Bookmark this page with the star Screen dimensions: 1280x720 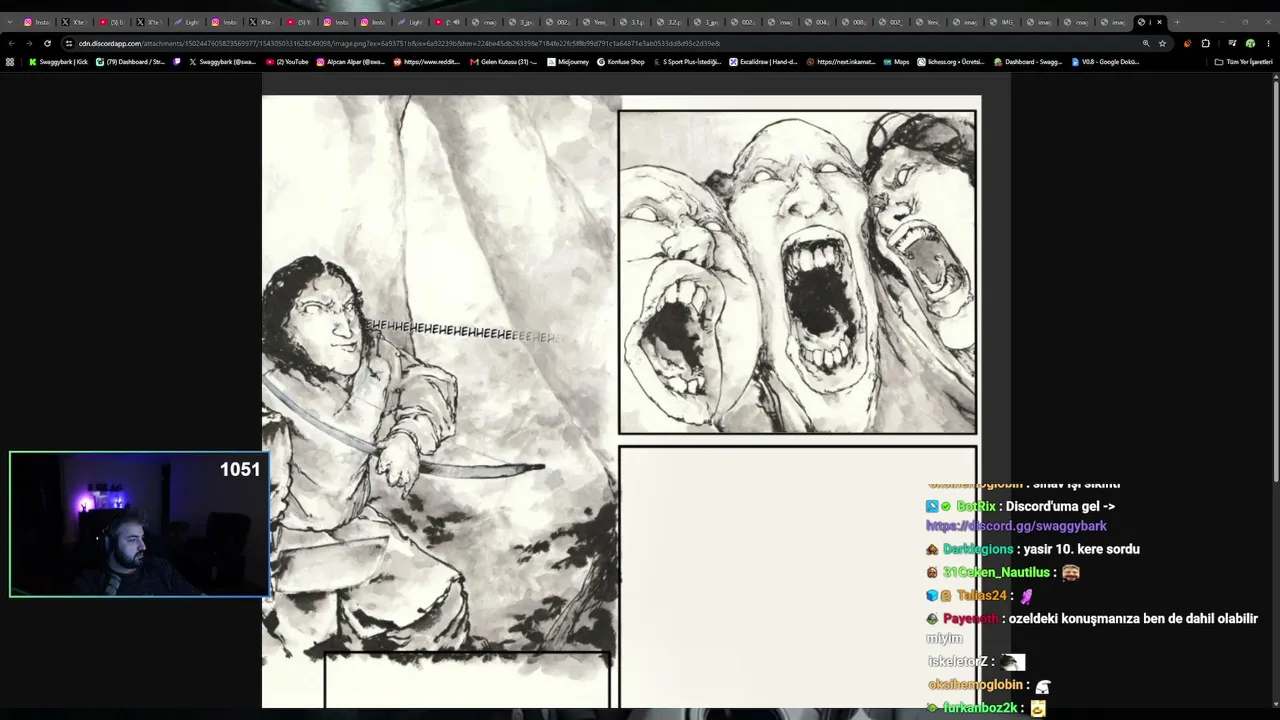tap(1162, 43)
